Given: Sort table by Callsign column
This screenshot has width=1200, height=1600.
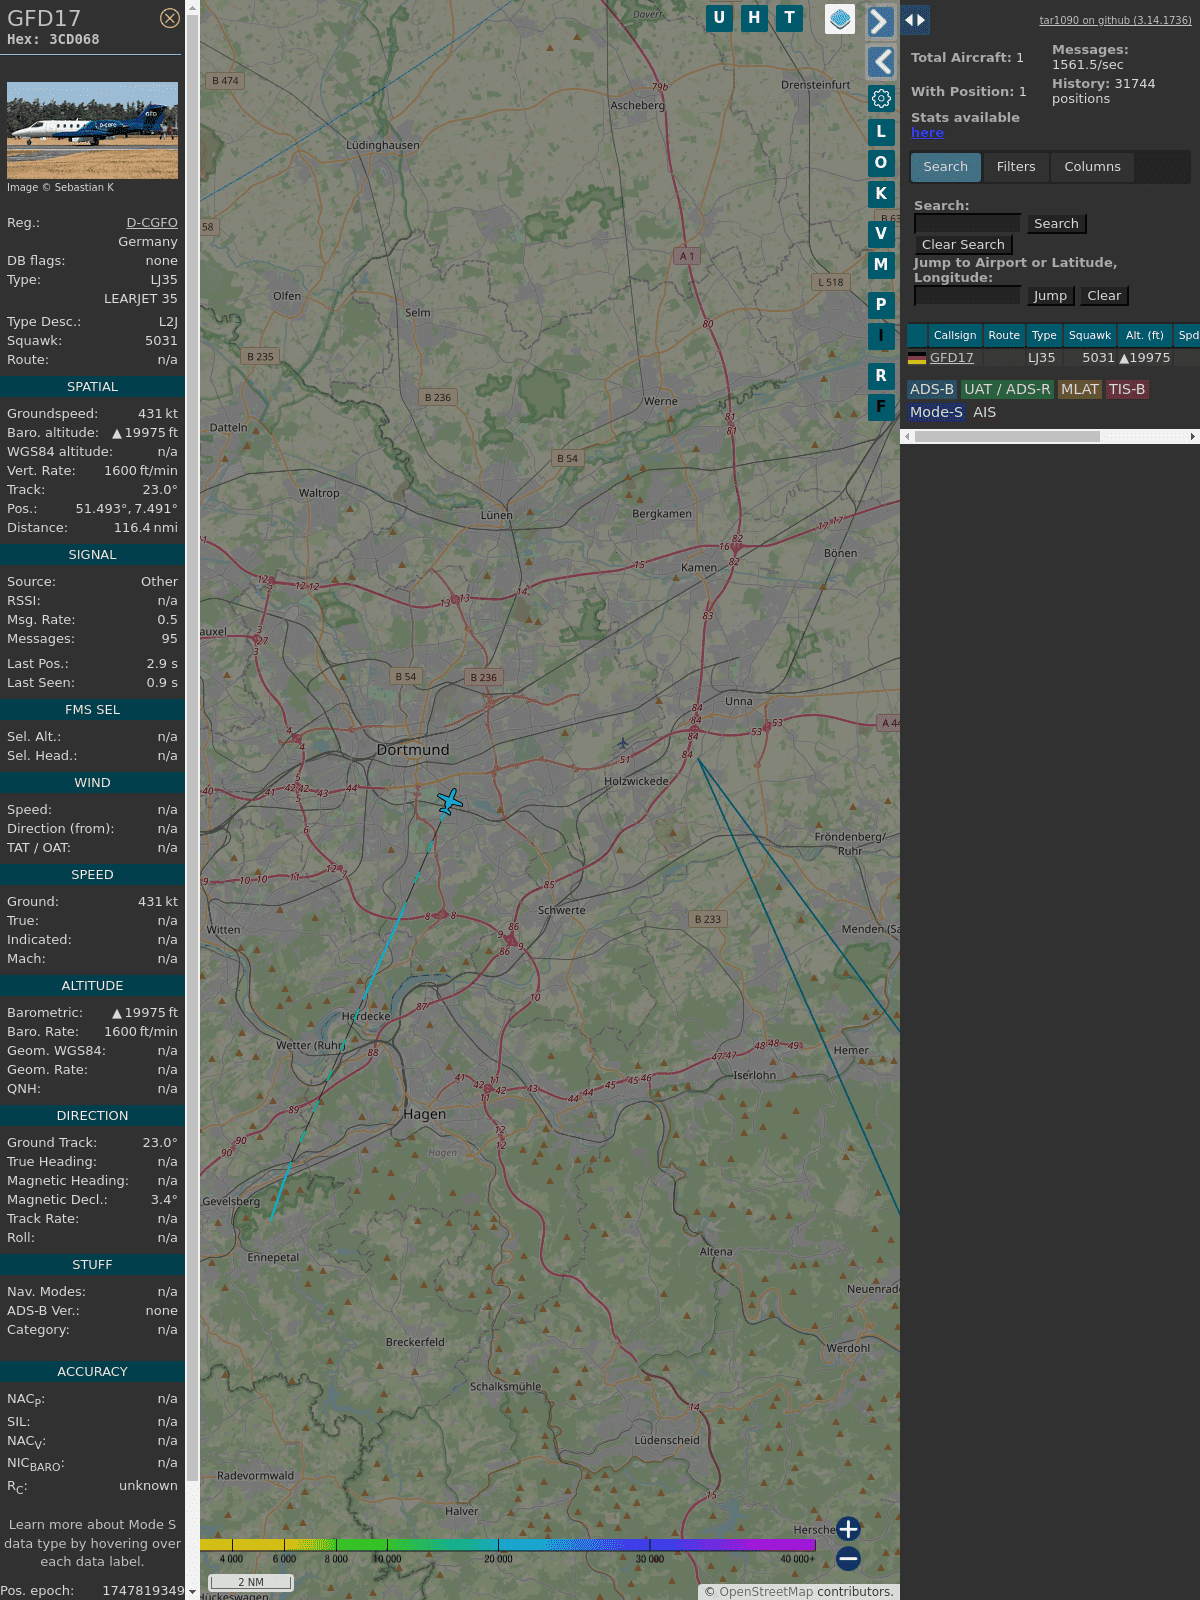Looking at the screenshot, I should tap(955, 336).
